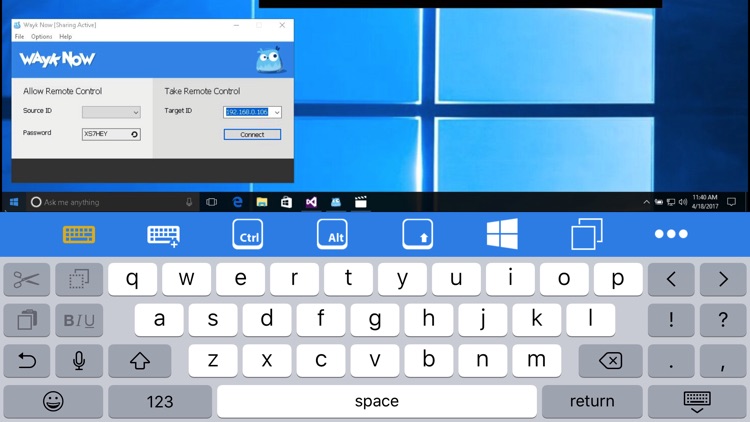Tap the emoji smiley key
750x422 pixels.
[53, 401]
